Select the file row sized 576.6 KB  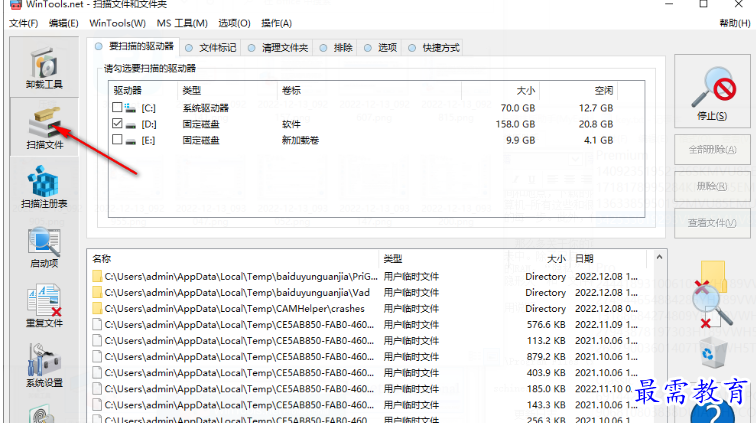tap(367, 325)
